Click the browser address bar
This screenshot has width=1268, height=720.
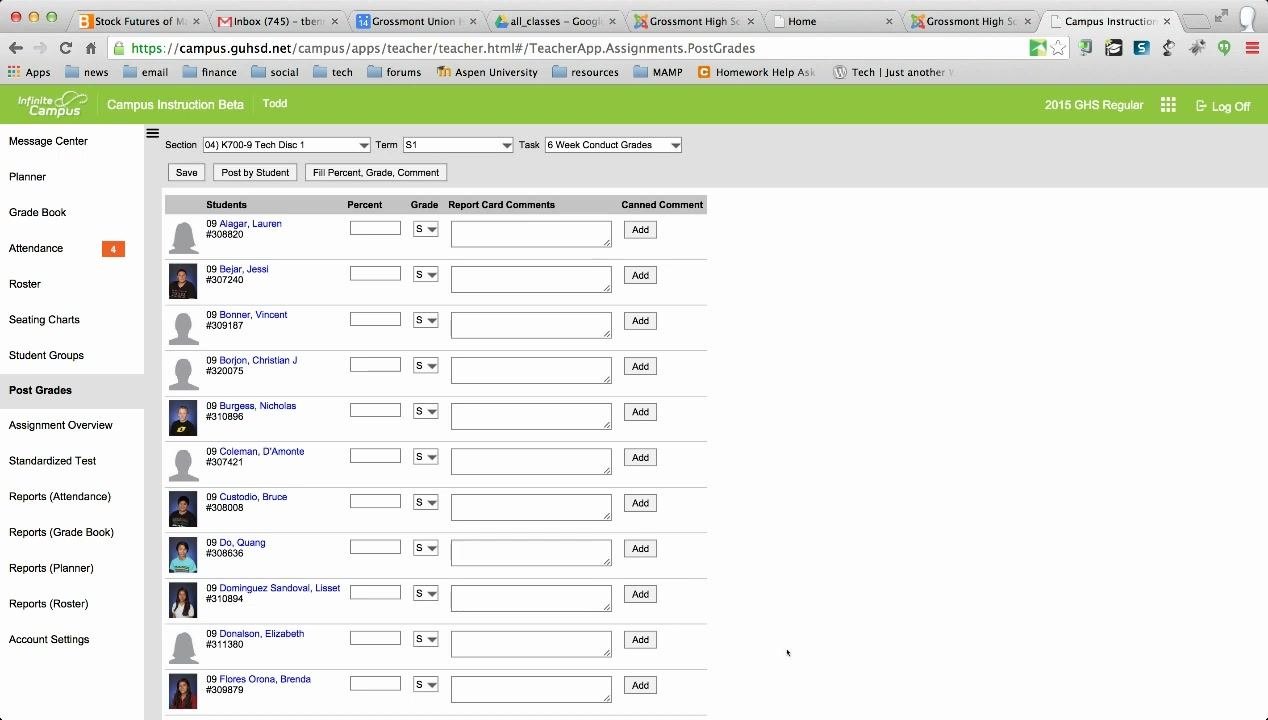coord(570,48)
